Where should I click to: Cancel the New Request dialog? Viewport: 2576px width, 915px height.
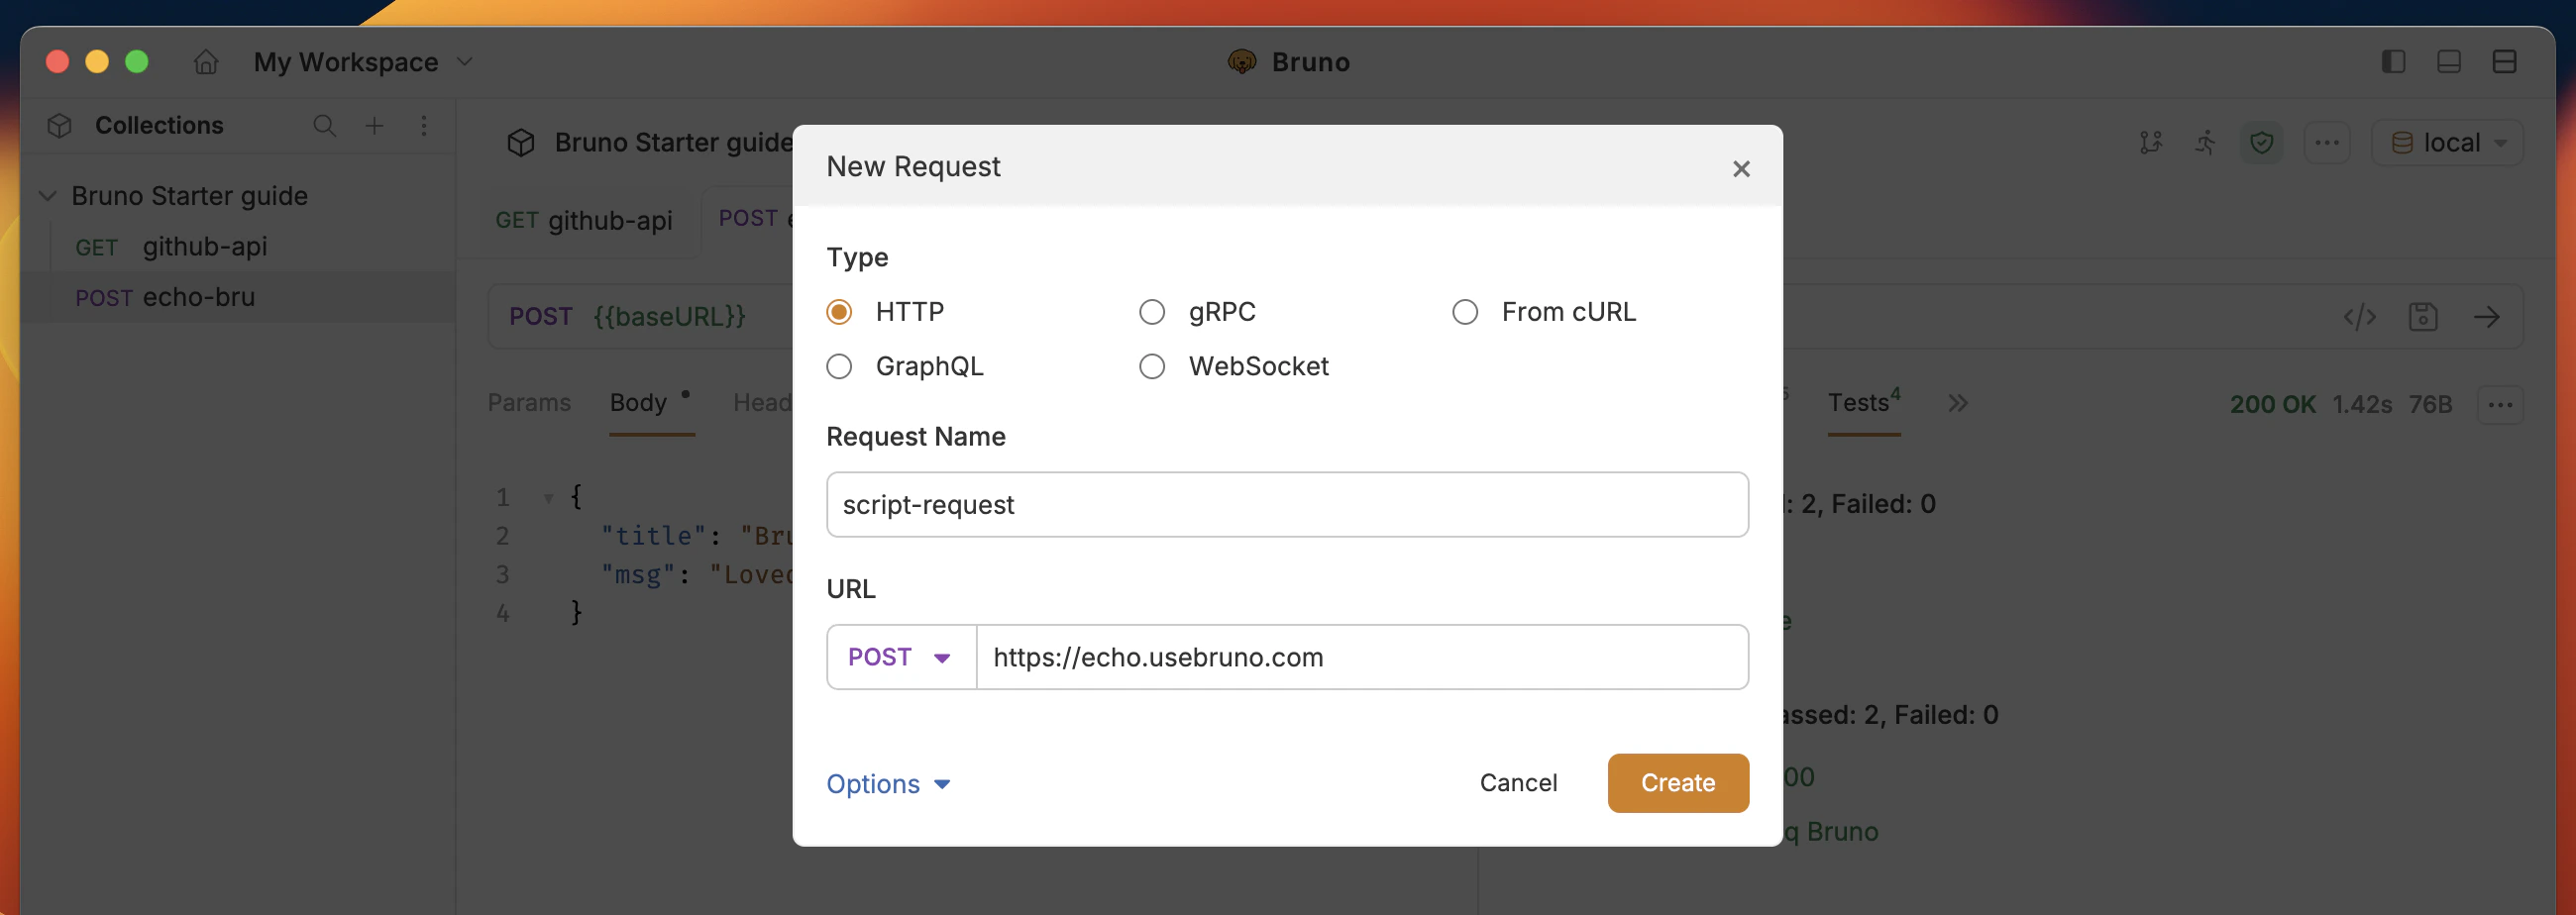click(1519, 783)
